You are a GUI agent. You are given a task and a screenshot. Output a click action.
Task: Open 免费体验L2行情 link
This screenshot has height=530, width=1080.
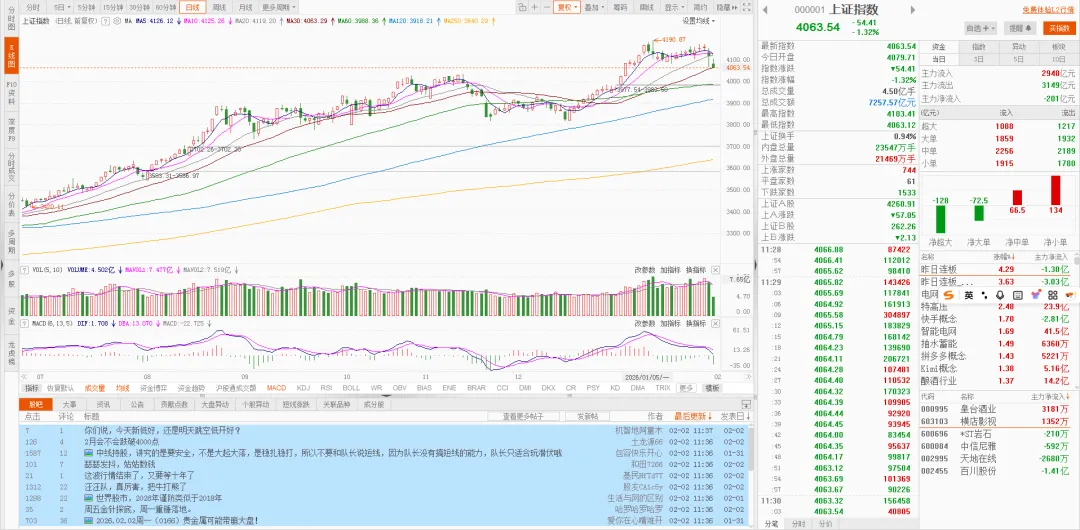coord(1048,10)
